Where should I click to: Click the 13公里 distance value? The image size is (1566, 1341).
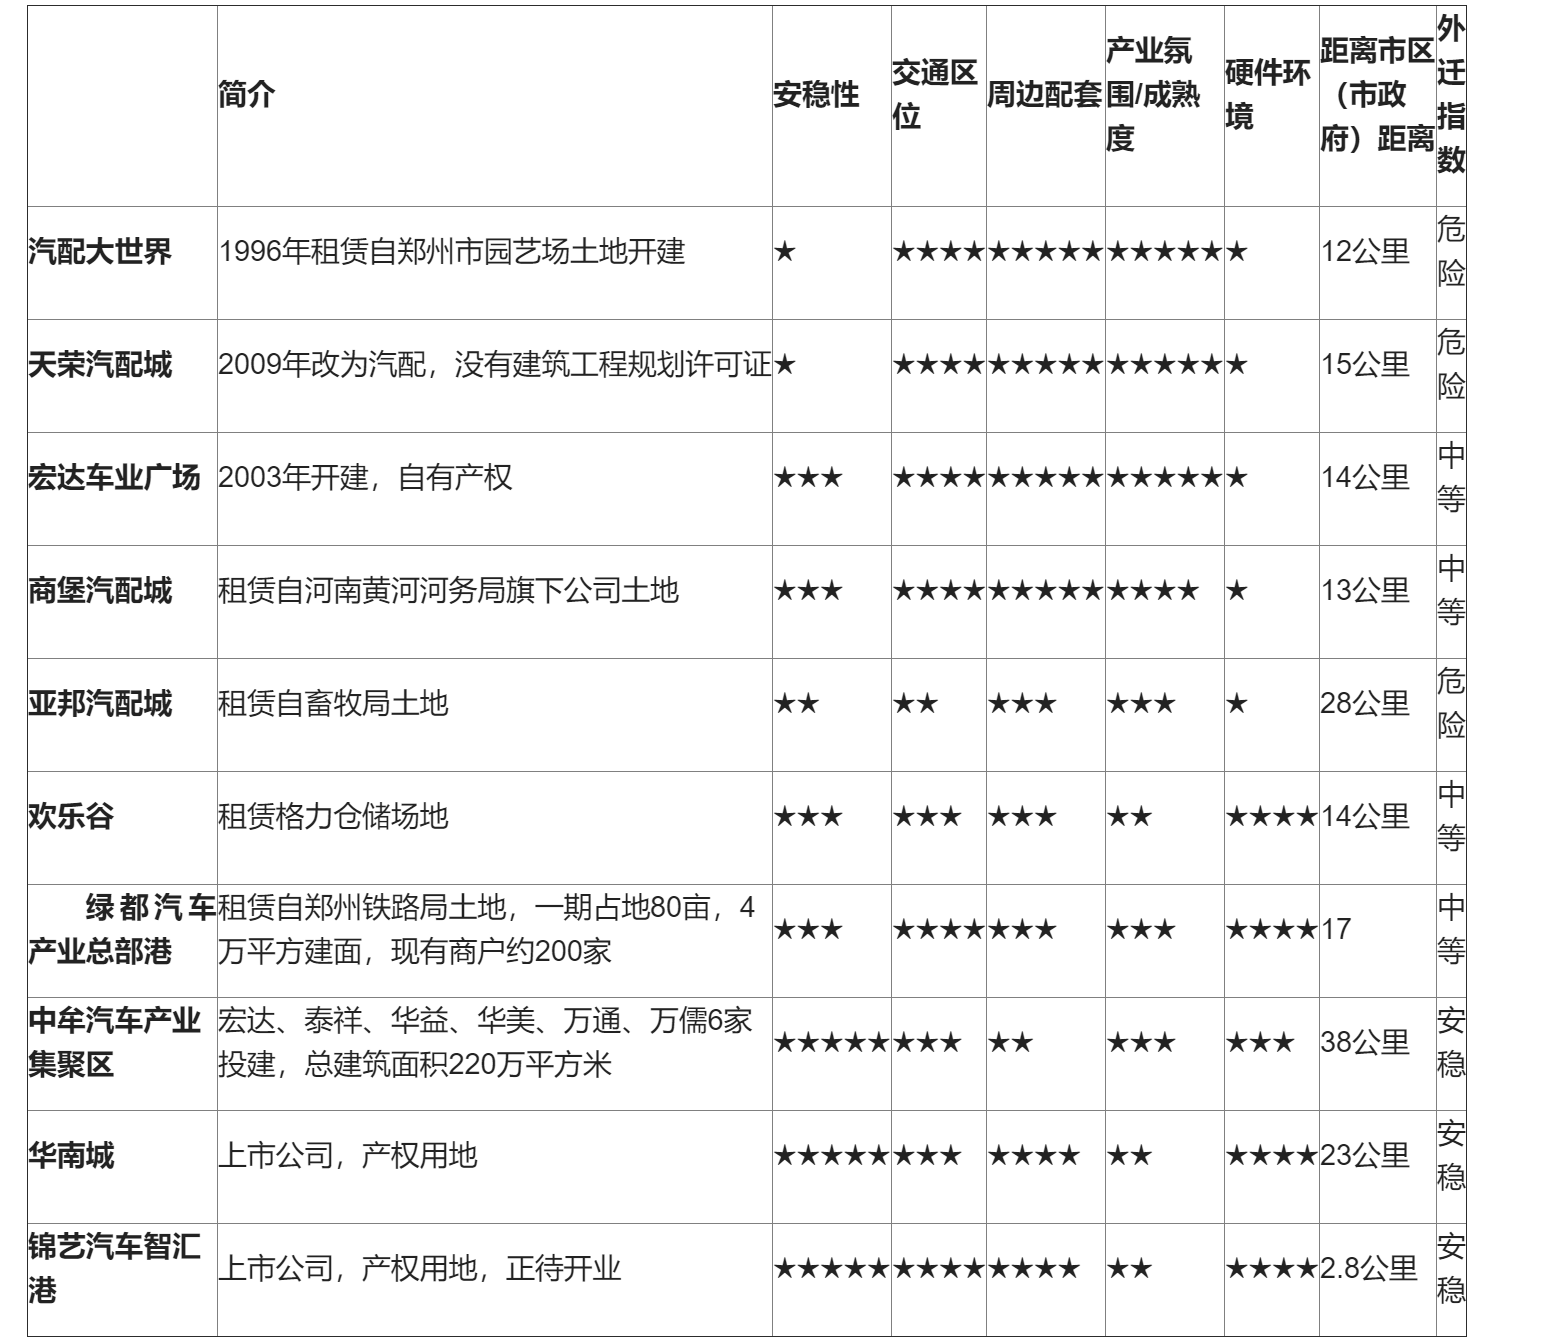pos(1365,591)
